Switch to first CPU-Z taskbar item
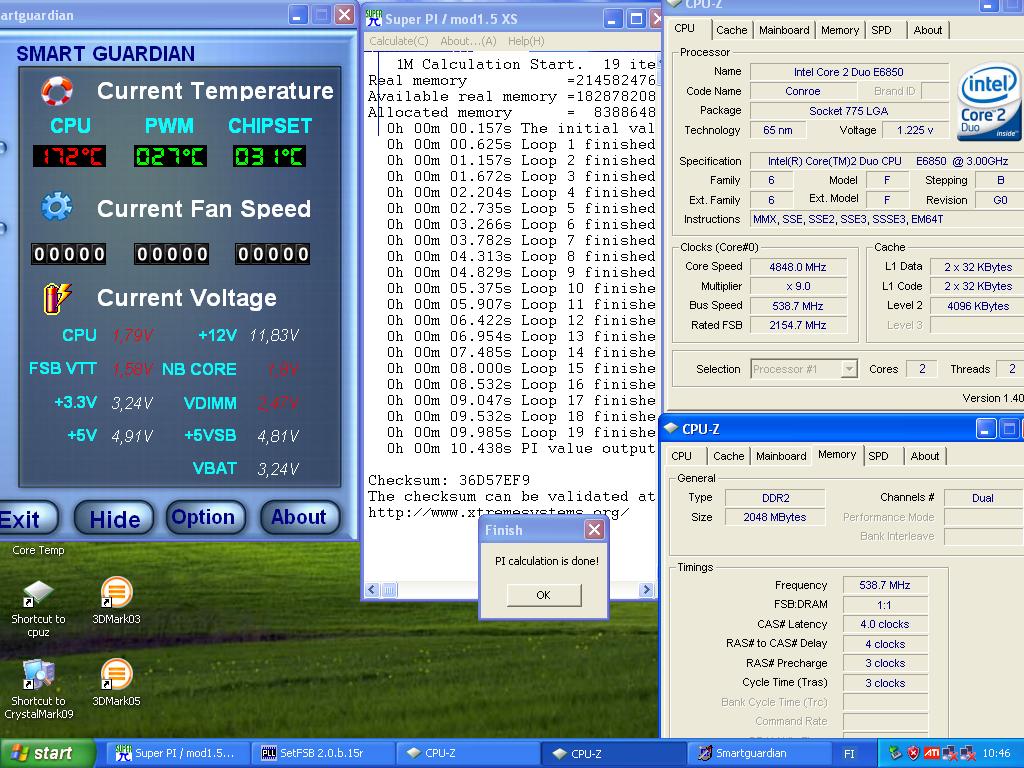 point(467,753)
